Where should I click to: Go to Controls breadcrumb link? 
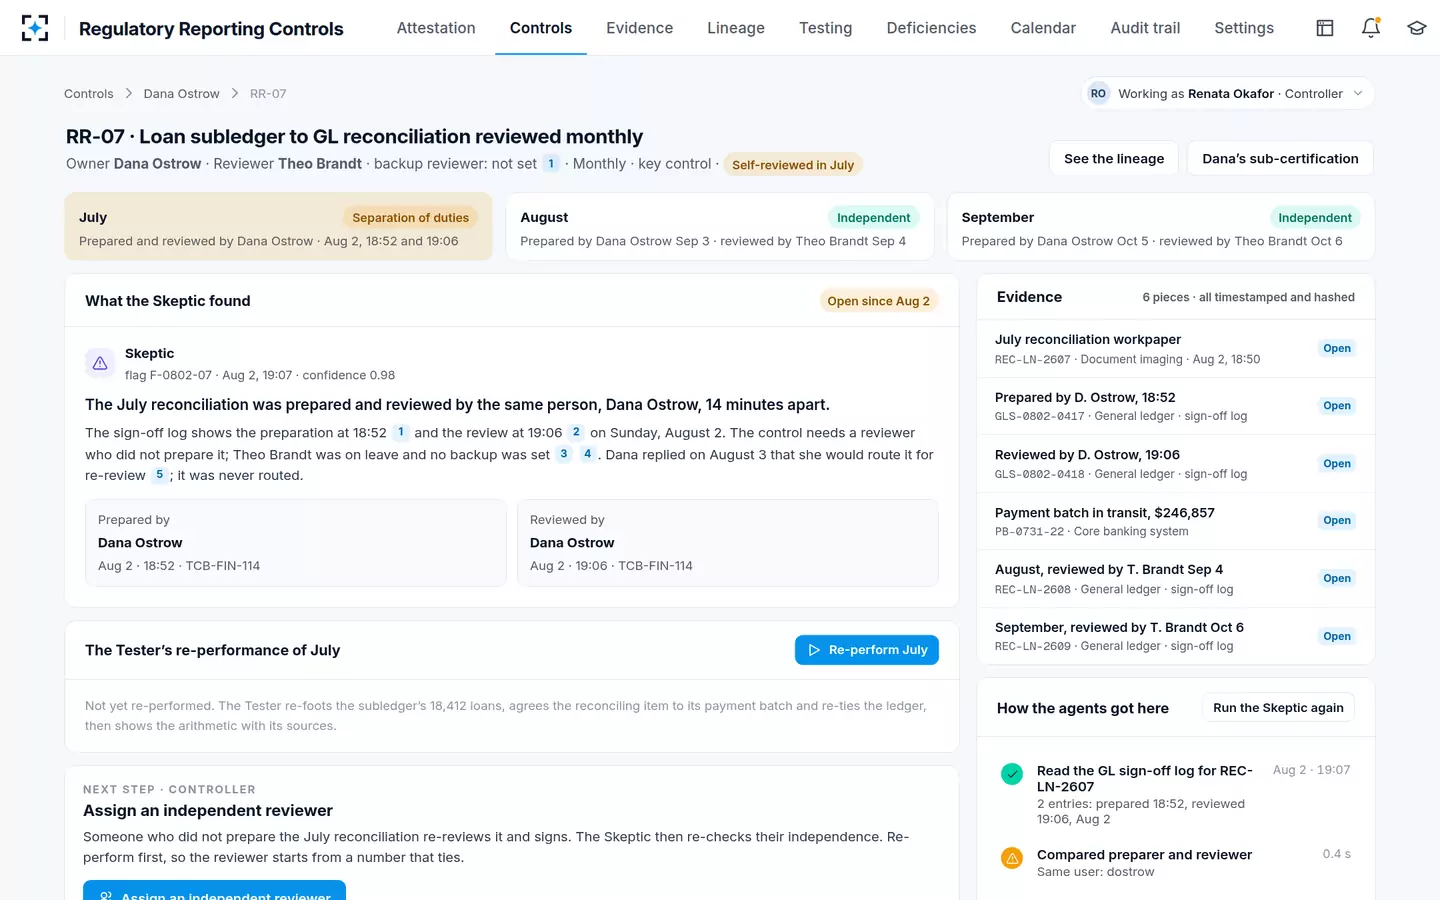point(89,94)
